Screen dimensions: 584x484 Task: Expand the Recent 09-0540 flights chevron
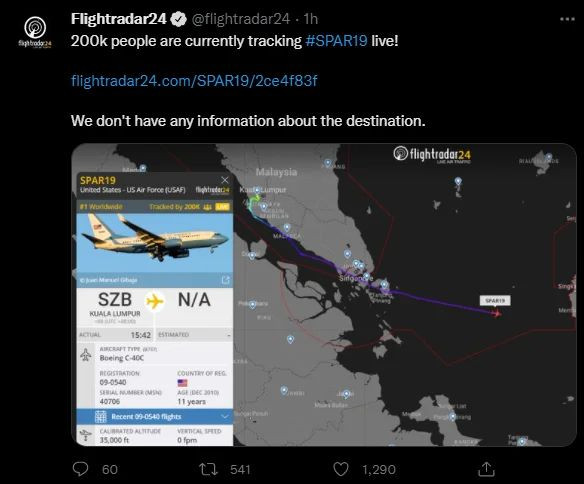[225, 416]
